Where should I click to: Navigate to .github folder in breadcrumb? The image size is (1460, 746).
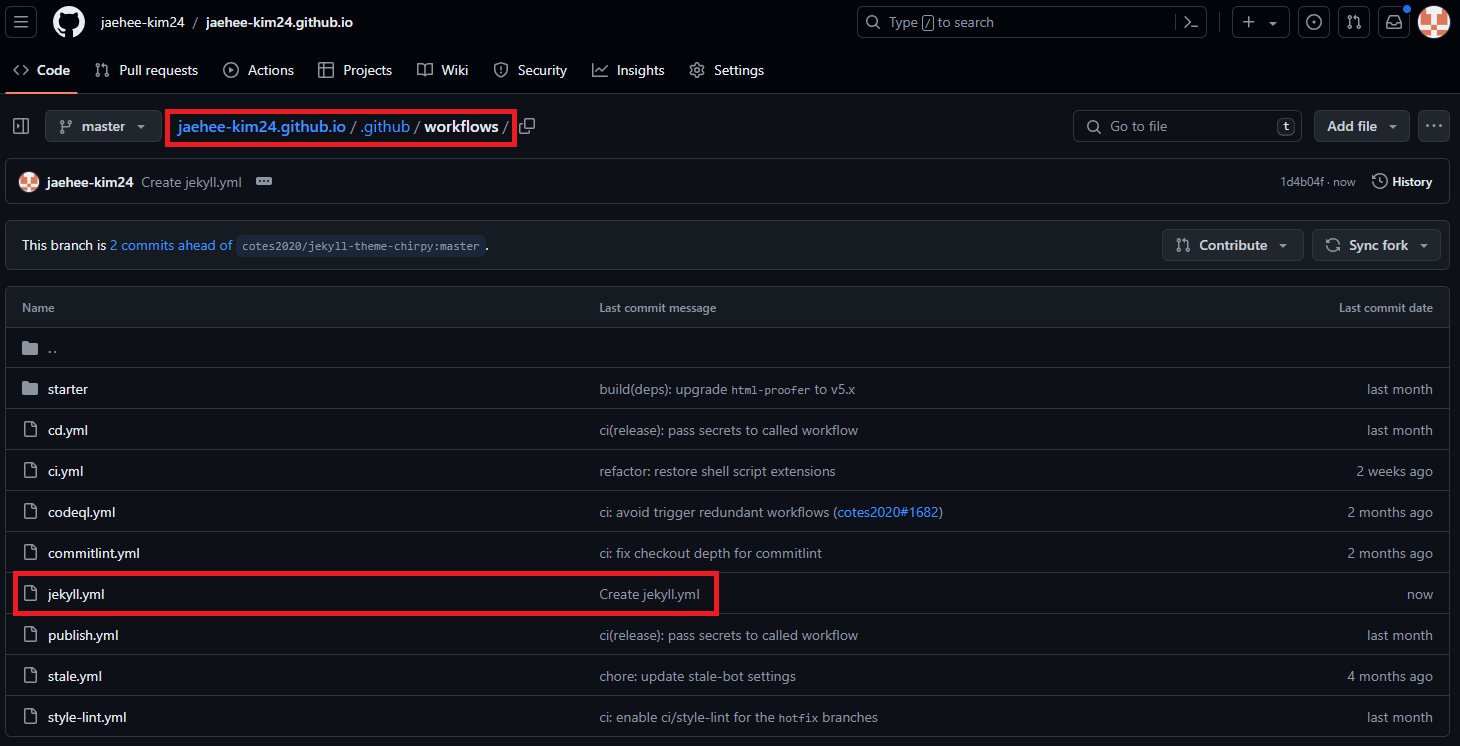pyautogui.click(x=385, y=126)
